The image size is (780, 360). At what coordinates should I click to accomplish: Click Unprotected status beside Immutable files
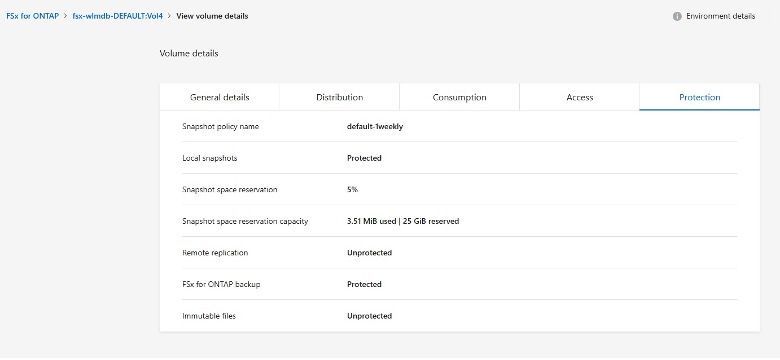coord(370,316)
